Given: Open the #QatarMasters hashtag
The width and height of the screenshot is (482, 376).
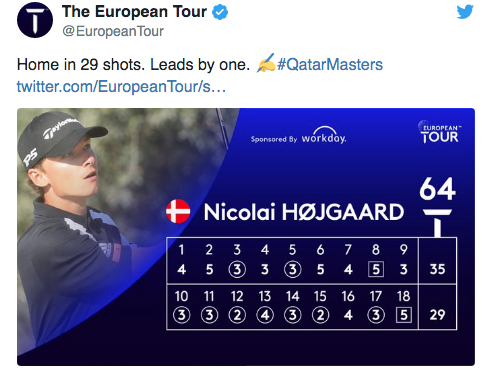Looking at the screenshot, I should (x=330, y=64).
